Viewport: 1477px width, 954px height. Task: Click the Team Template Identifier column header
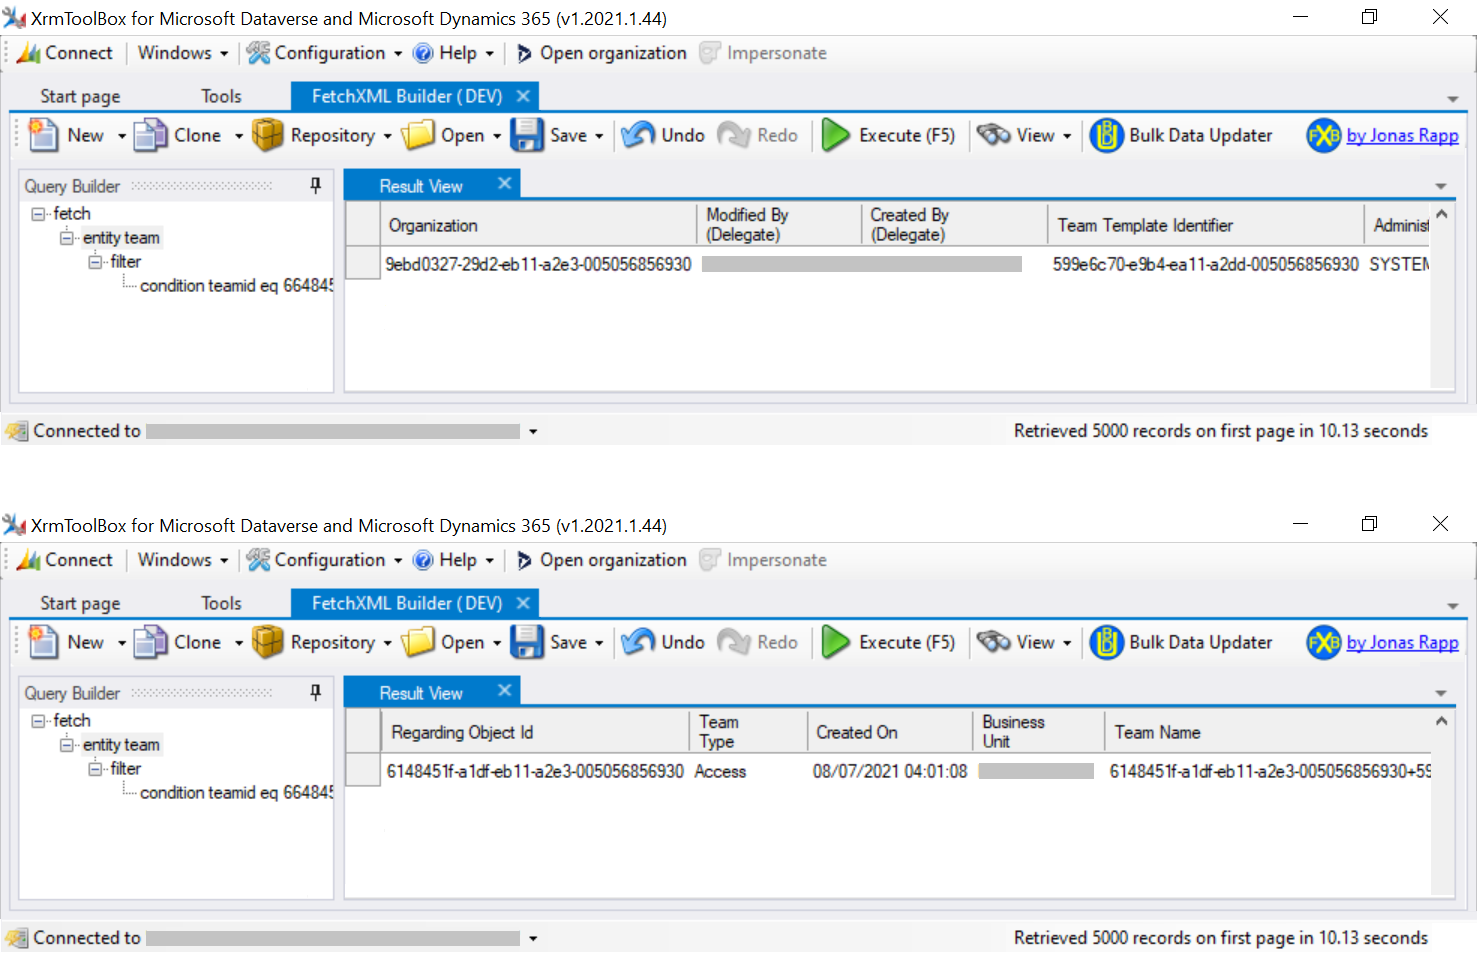pos(1145,225)
